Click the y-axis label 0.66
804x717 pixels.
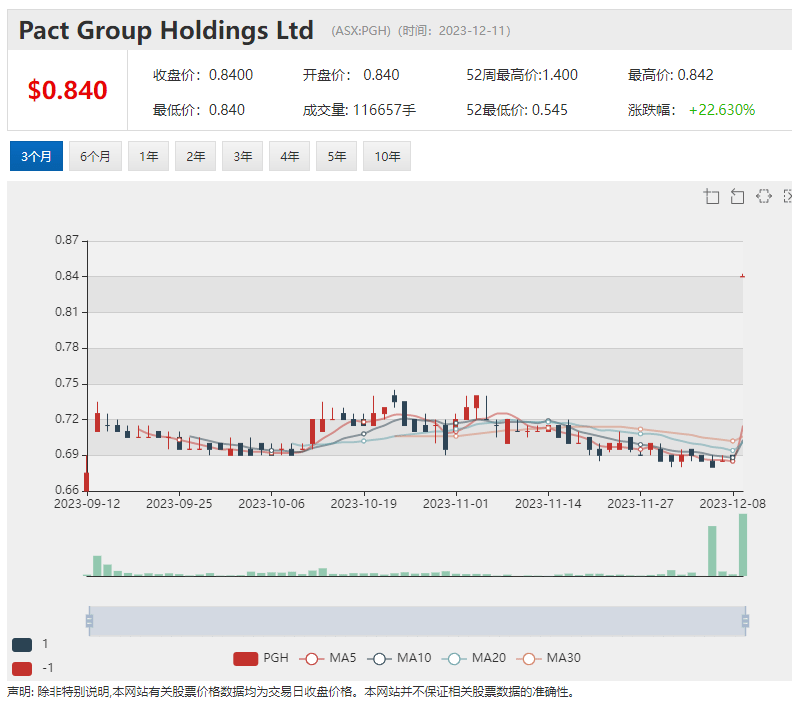point(67,490)
